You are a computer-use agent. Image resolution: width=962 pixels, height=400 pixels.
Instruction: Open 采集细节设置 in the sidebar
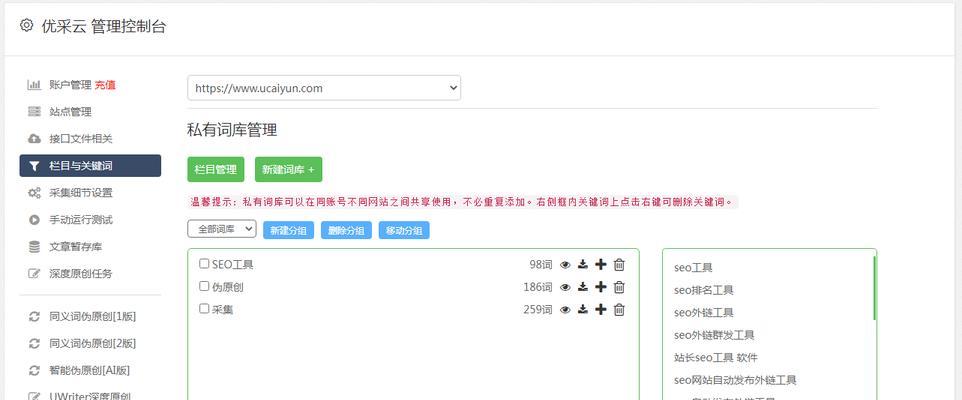tap(81, 193)
